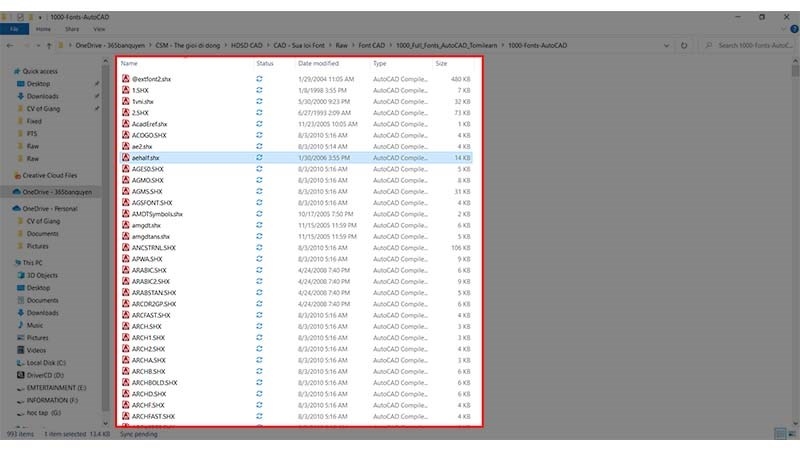800x450 pixels.
Task: Click file list scrollbar up arrow
Action: pyautogui.click(x=795, y=61)
